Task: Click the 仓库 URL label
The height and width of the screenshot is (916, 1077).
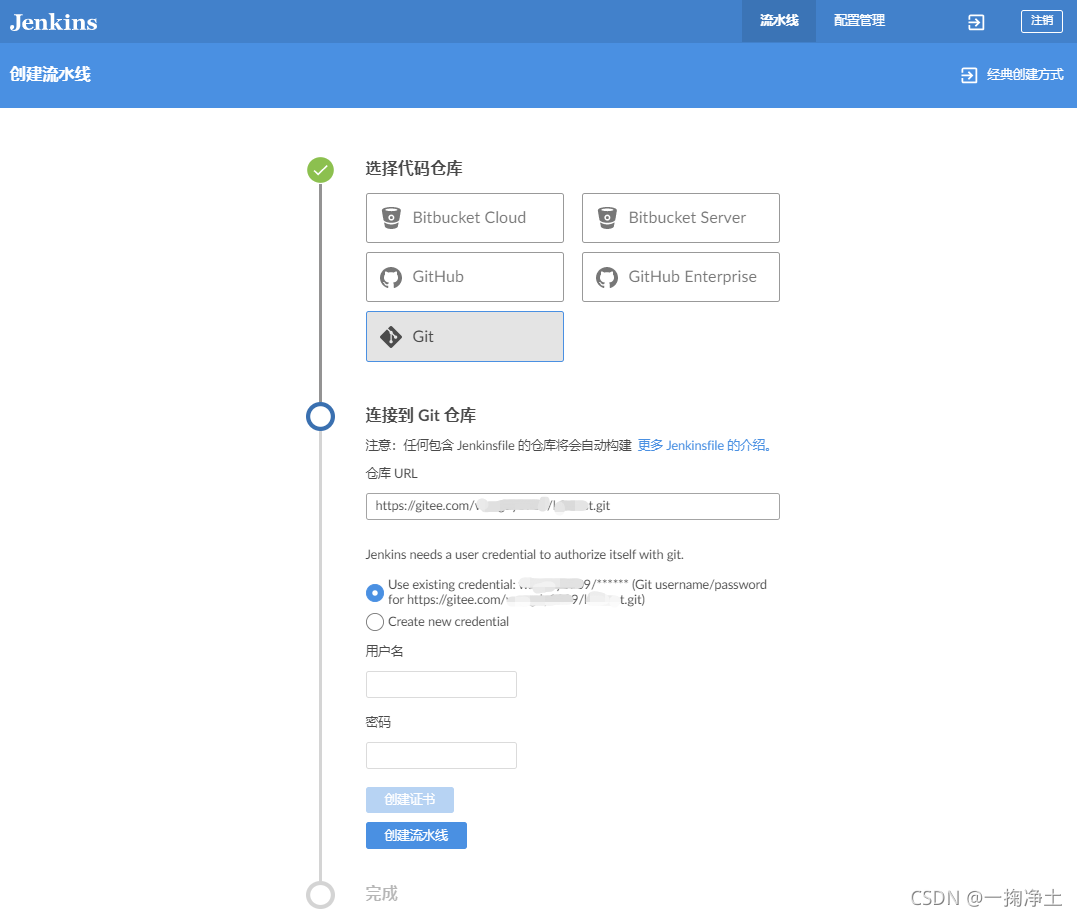Action: pyautogui.click(x=392, y=473)
